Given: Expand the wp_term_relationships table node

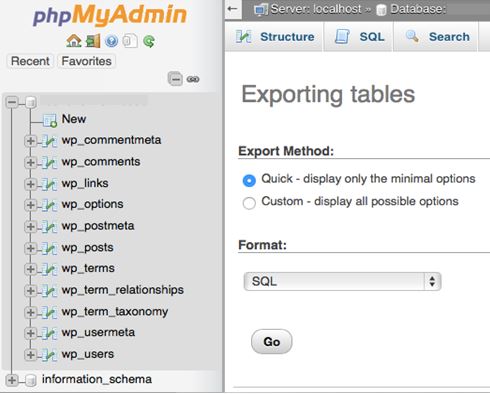Looking at the screenshot, I should (x=30, y=291).
